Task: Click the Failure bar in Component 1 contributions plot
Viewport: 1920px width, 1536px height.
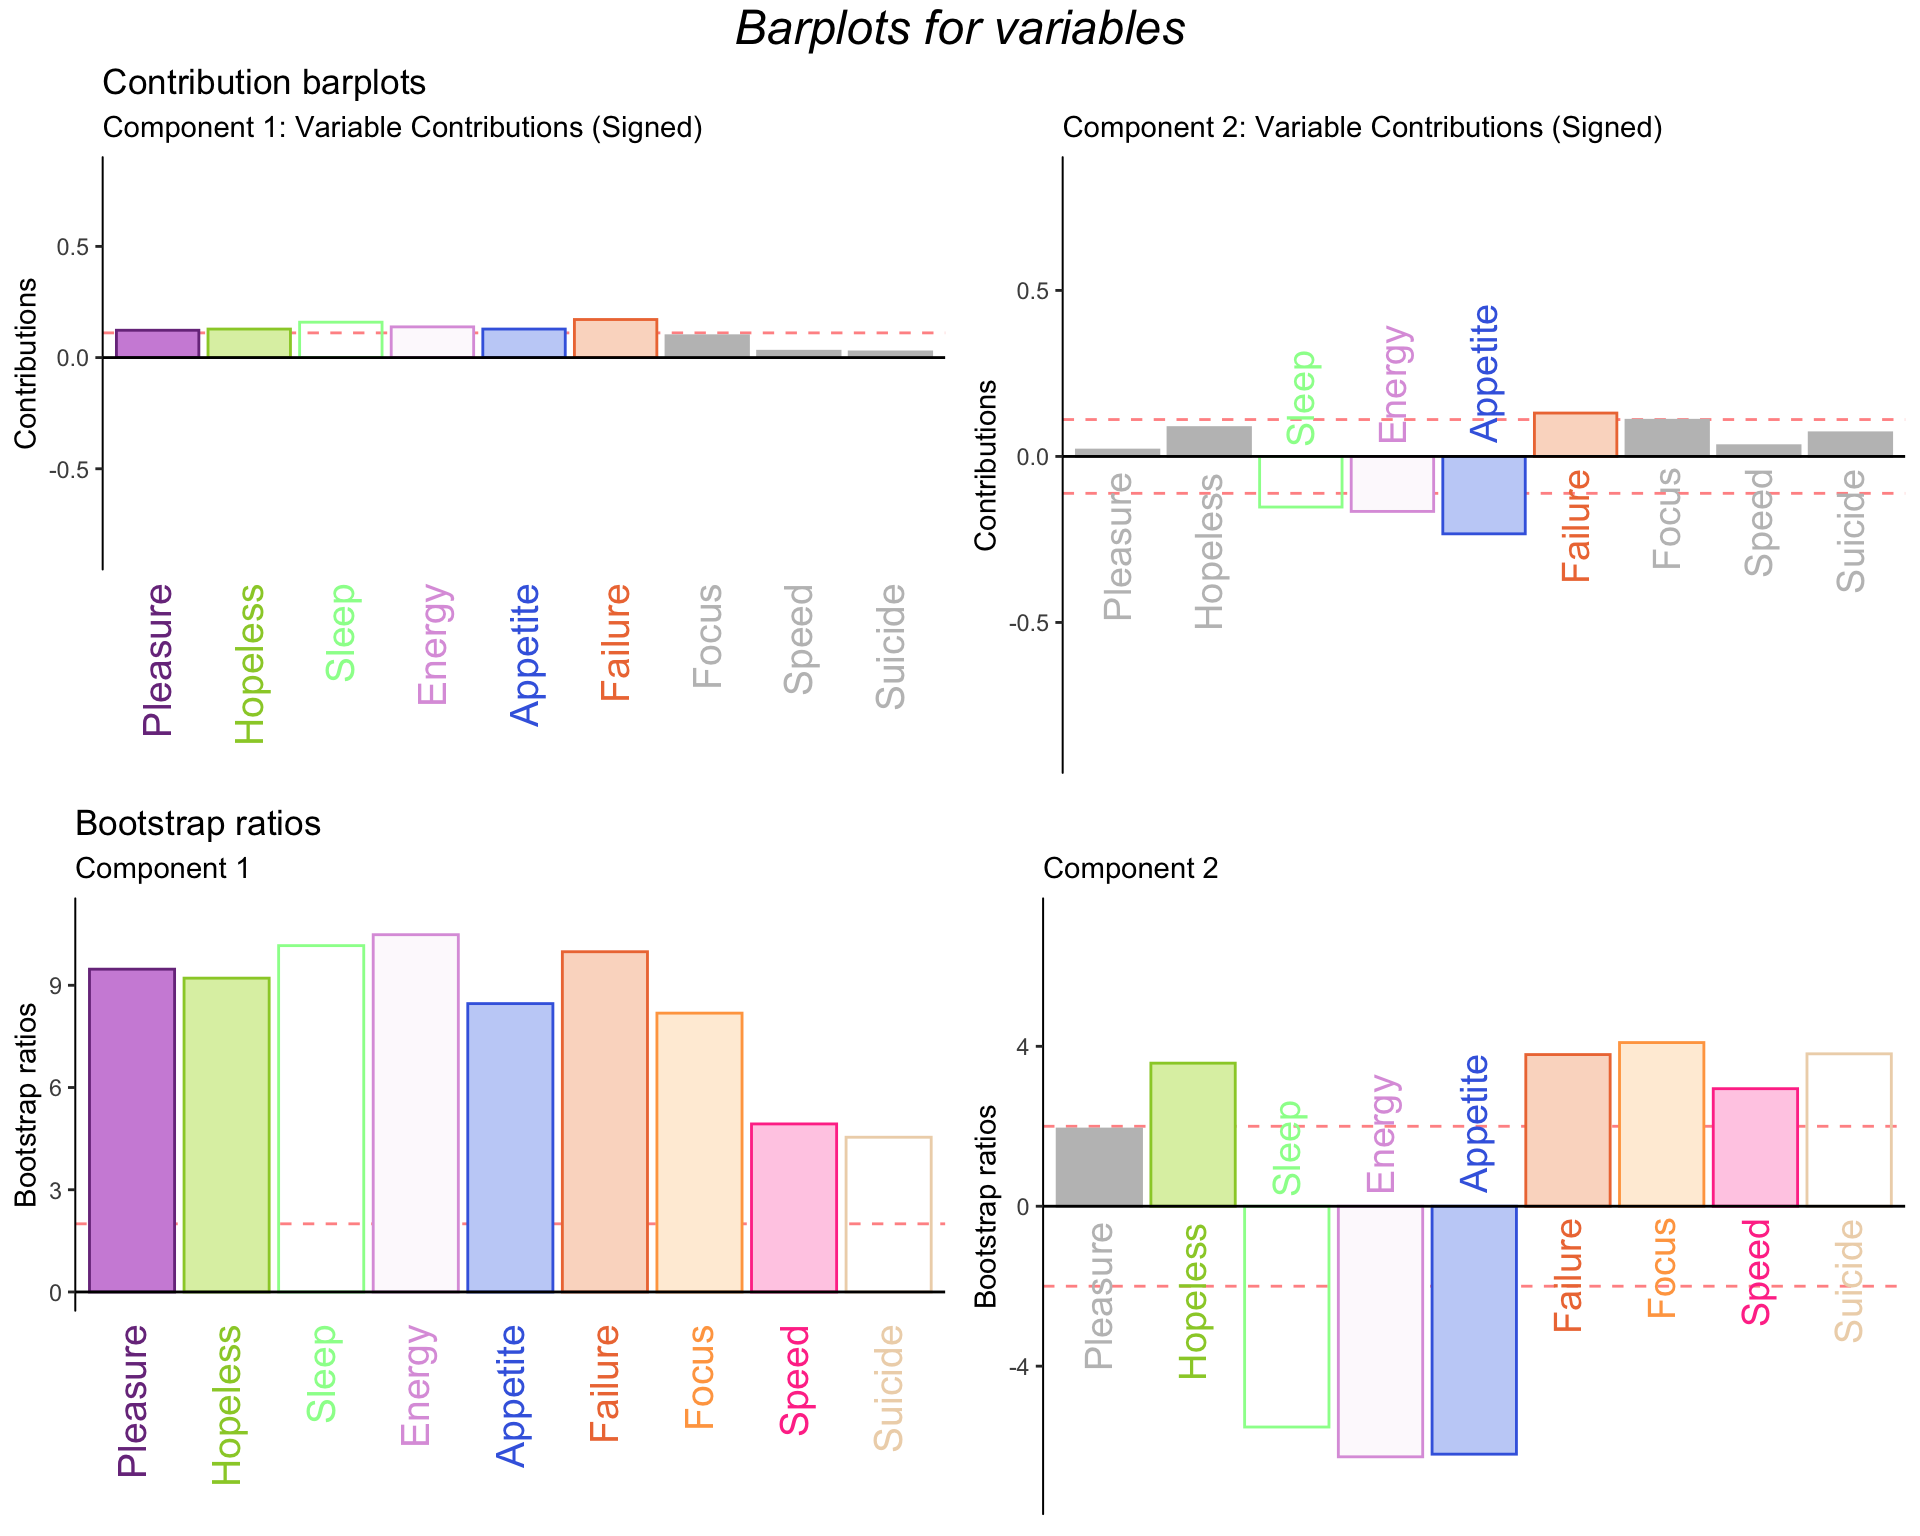Action: 615,338
